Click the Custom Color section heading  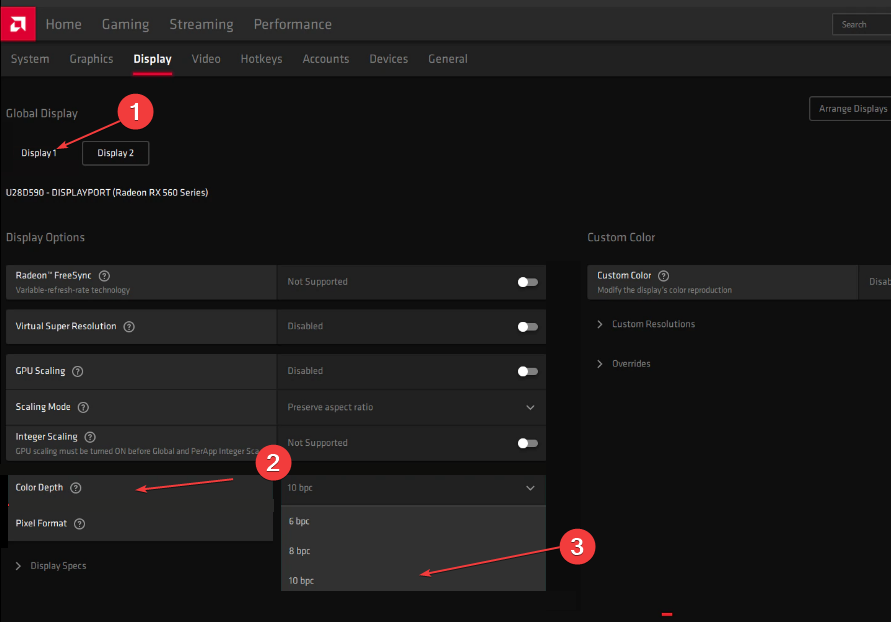621,237
